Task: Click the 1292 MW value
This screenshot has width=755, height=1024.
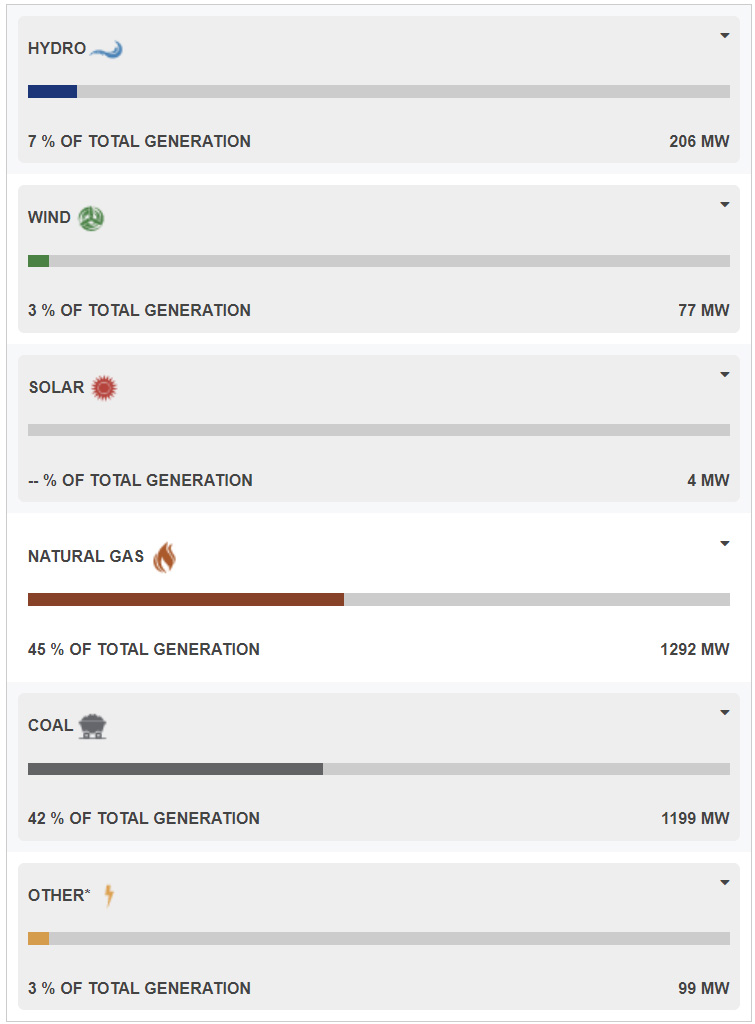Action: [694, 650]
